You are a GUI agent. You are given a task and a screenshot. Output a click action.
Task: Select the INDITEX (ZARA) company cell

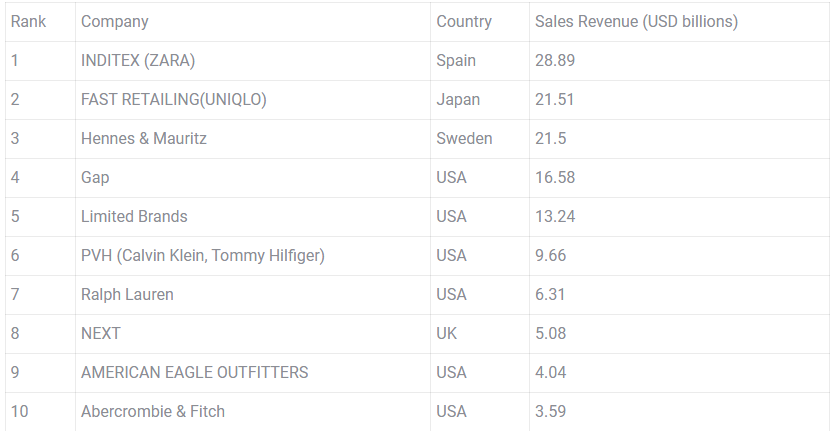pos(138,61)
